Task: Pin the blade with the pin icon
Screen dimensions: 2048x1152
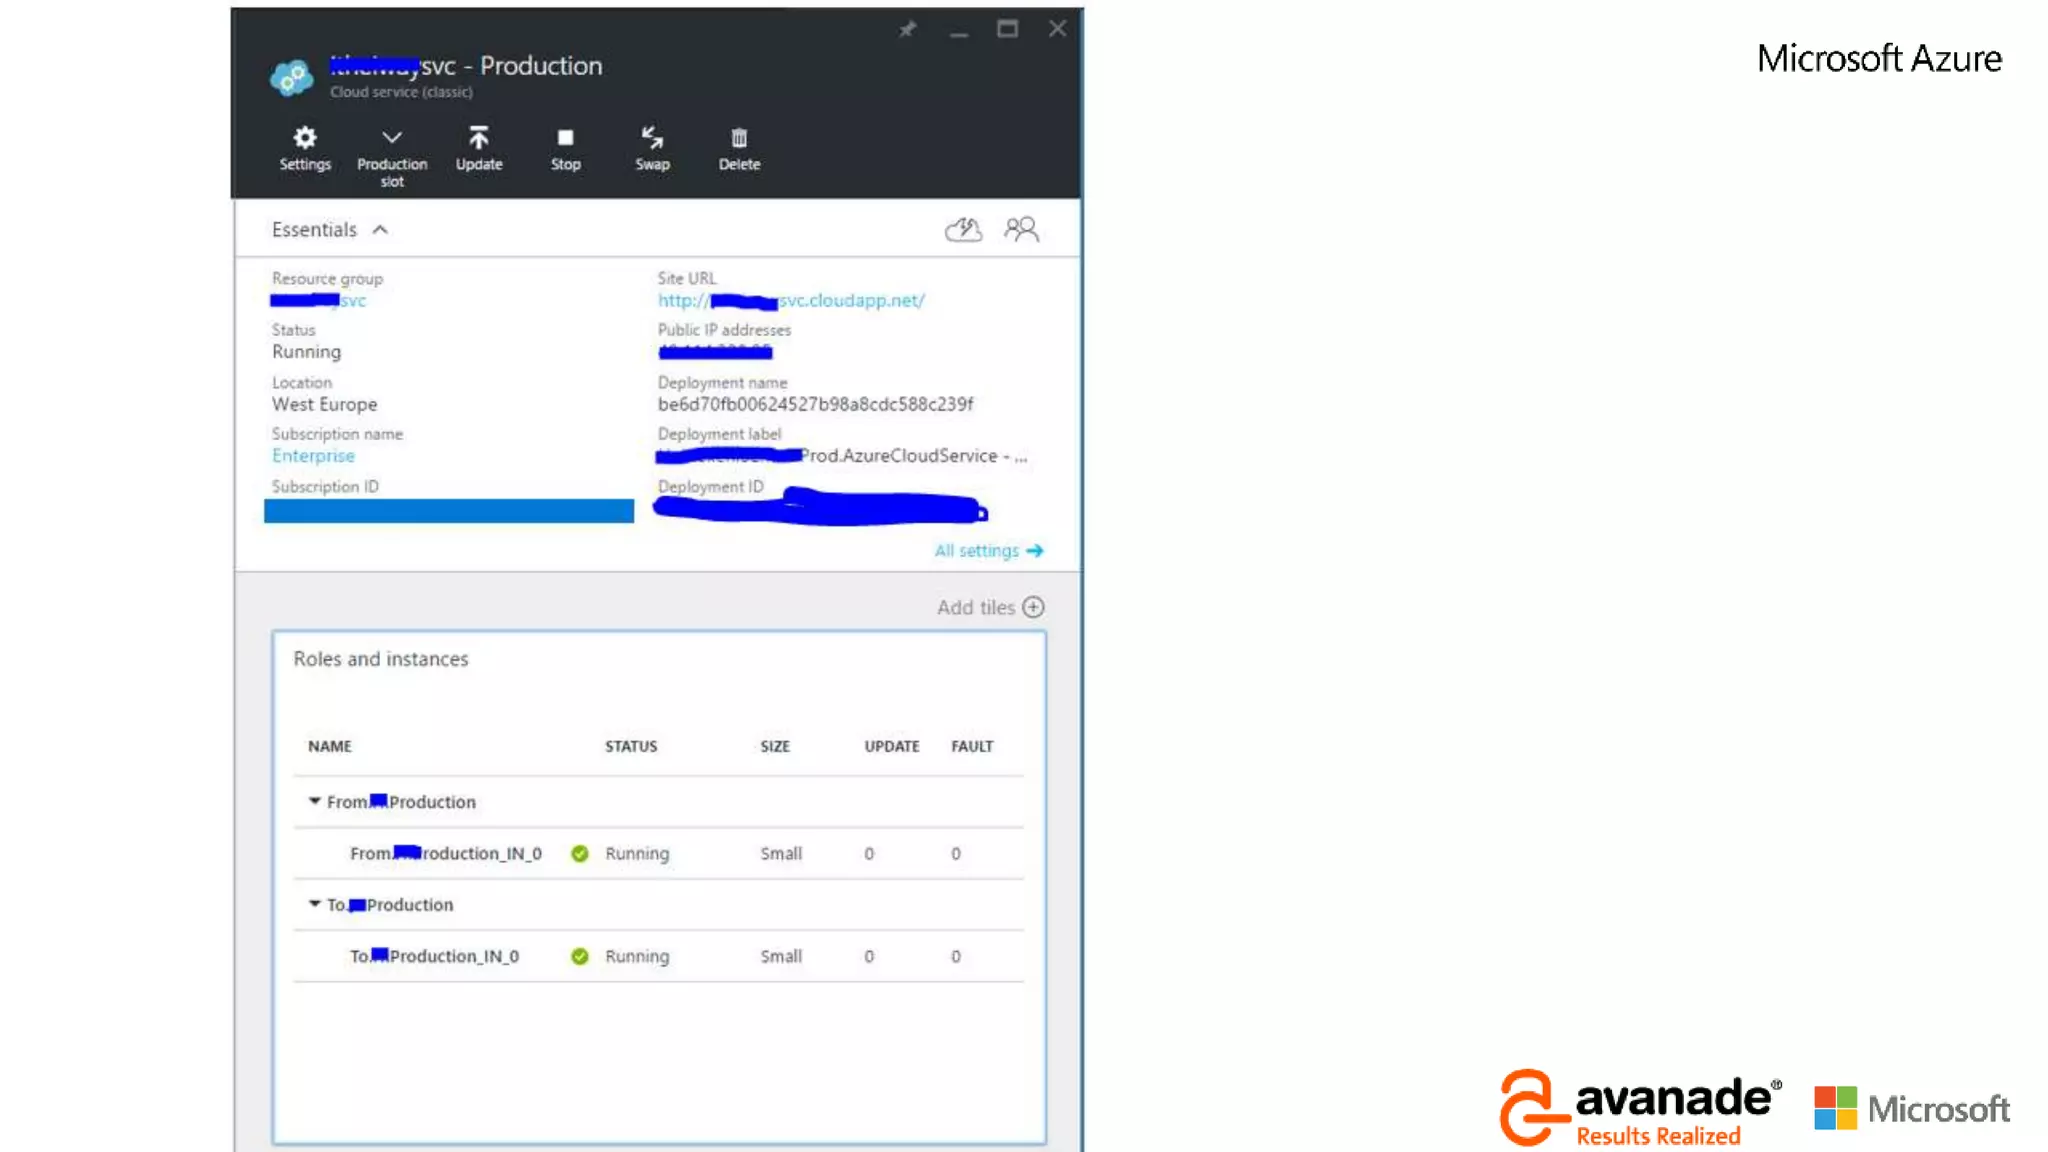Action: pos(907,29)
